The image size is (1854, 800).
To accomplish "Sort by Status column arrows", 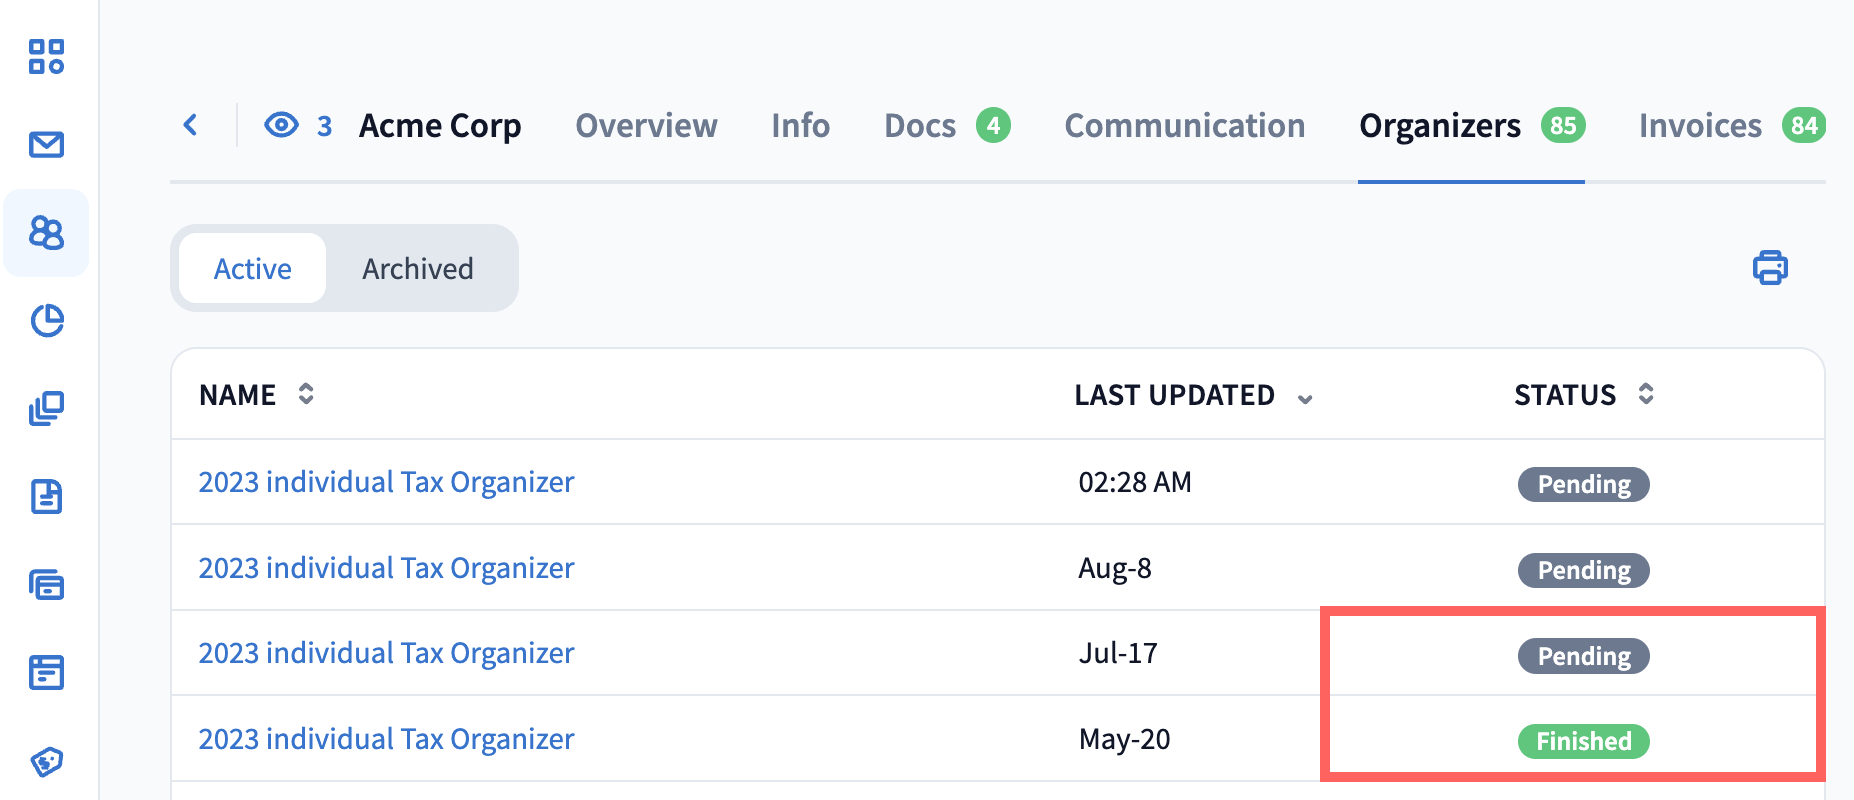I will (x=1646, y=394).
